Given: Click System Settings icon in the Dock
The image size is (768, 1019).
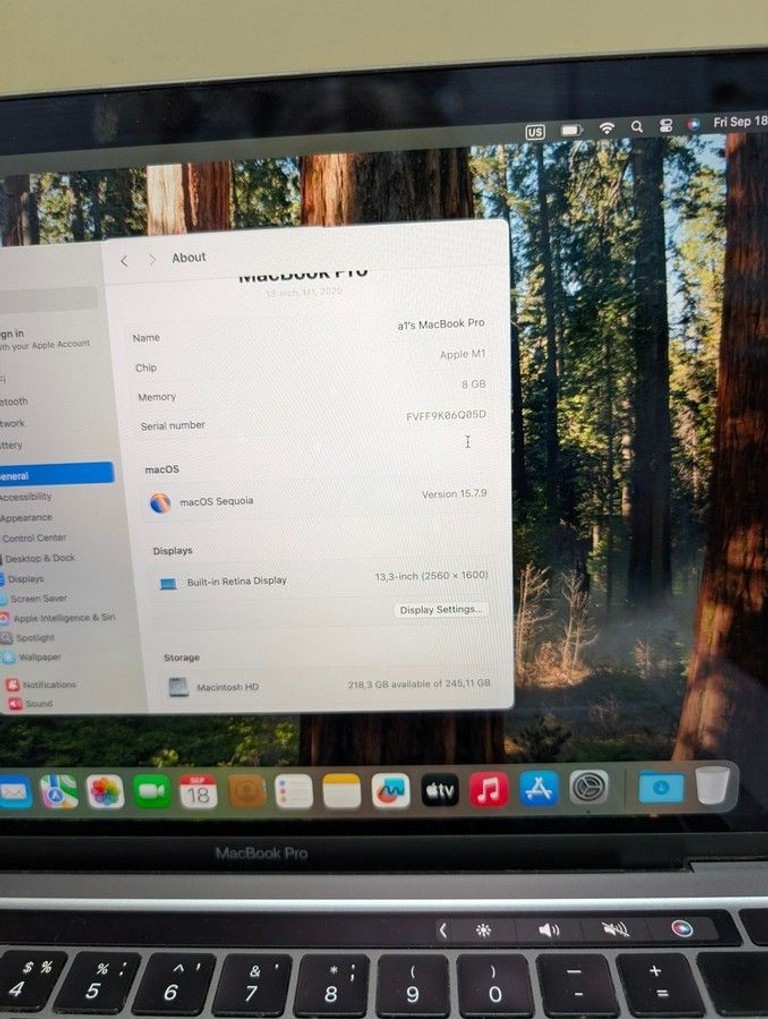Looking at the screenshot, I should [x=589, y=787].
